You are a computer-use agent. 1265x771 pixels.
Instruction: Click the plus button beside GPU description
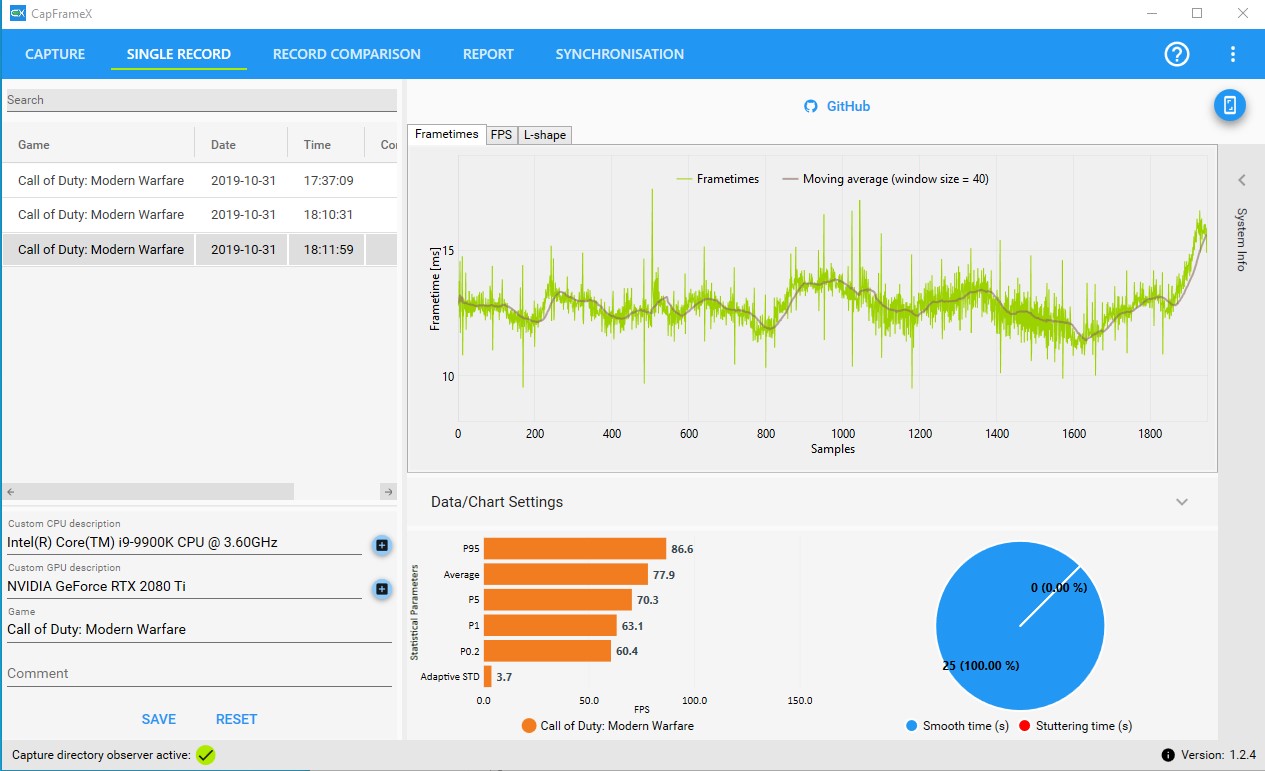click(382, 589)
